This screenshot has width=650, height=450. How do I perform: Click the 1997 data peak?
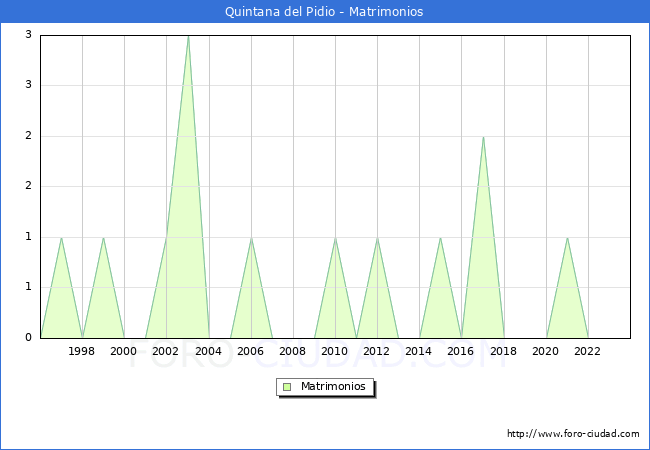click(x=62, y=238)
